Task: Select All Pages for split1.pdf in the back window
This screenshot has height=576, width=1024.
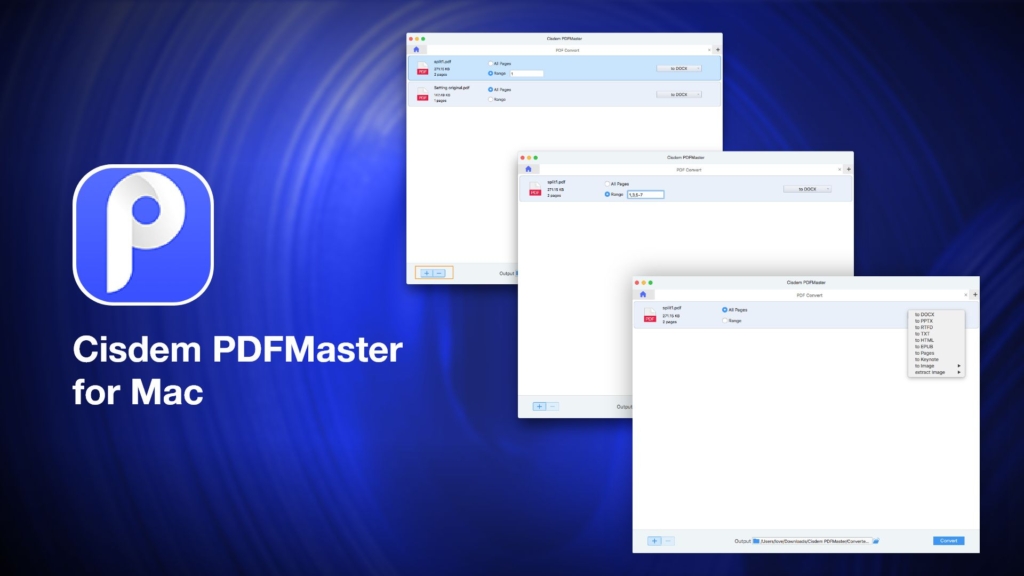Action: click(x=490, y=63)
